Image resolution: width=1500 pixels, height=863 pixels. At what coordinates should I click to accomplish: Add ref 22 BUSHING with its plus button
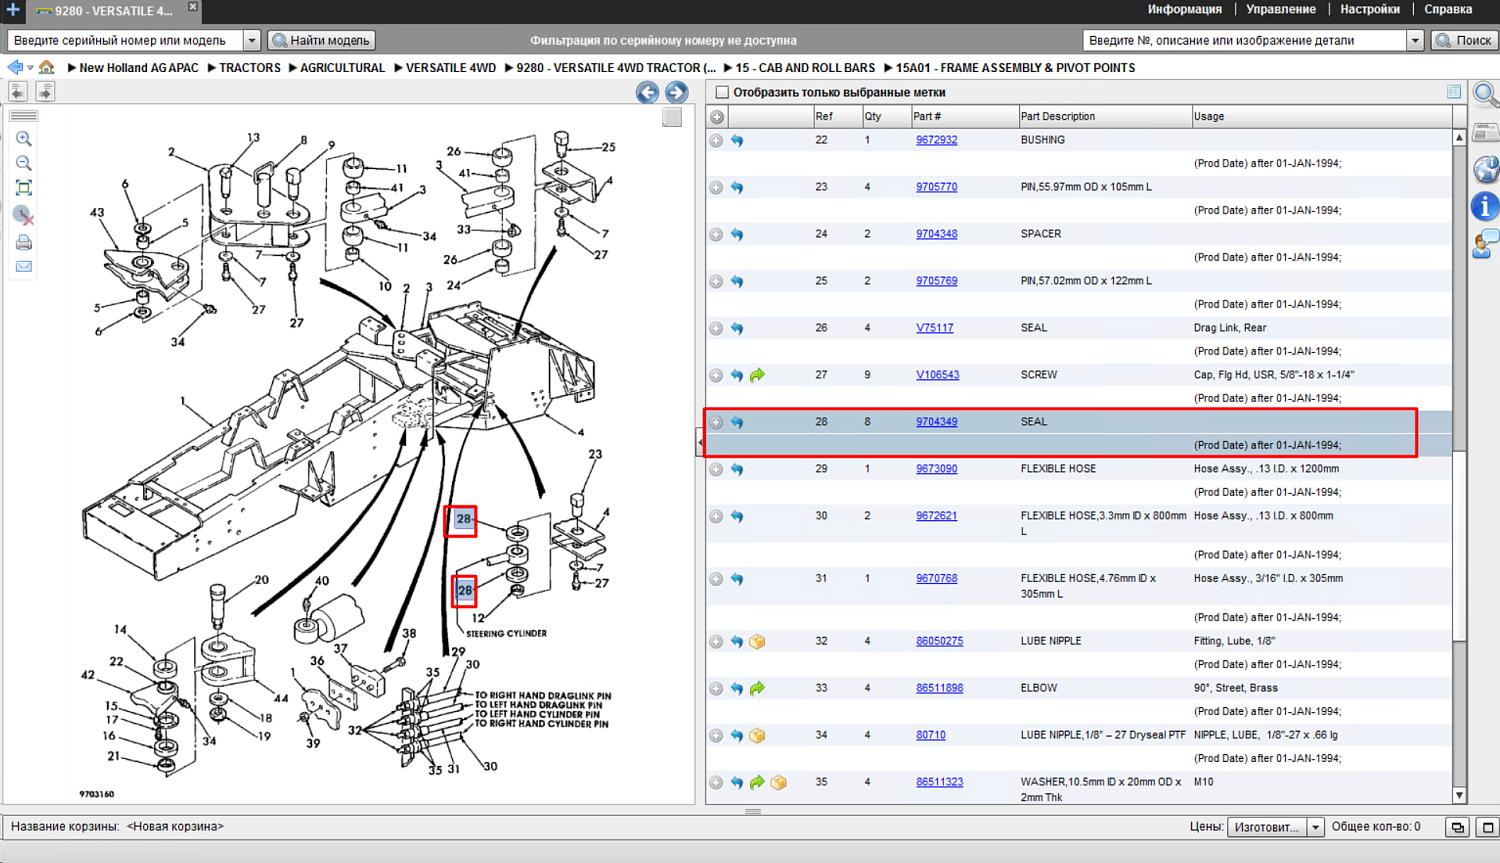point(716,141)
